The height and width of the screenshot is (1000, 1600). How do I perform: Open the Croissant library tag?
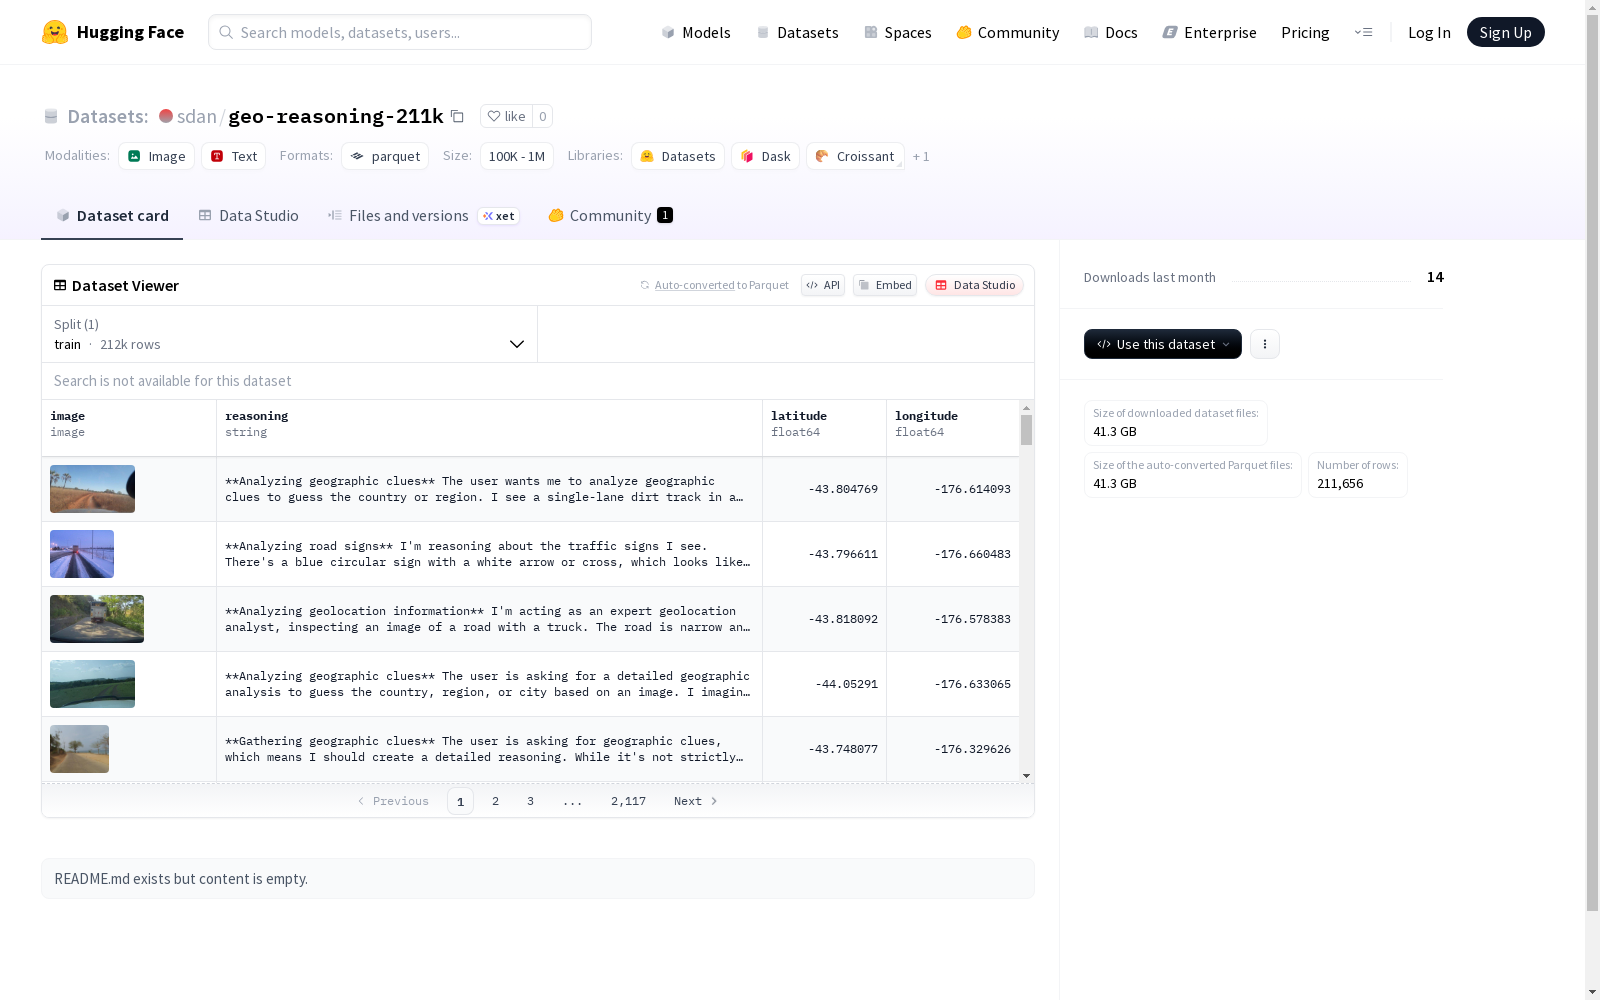click(855, 156)
